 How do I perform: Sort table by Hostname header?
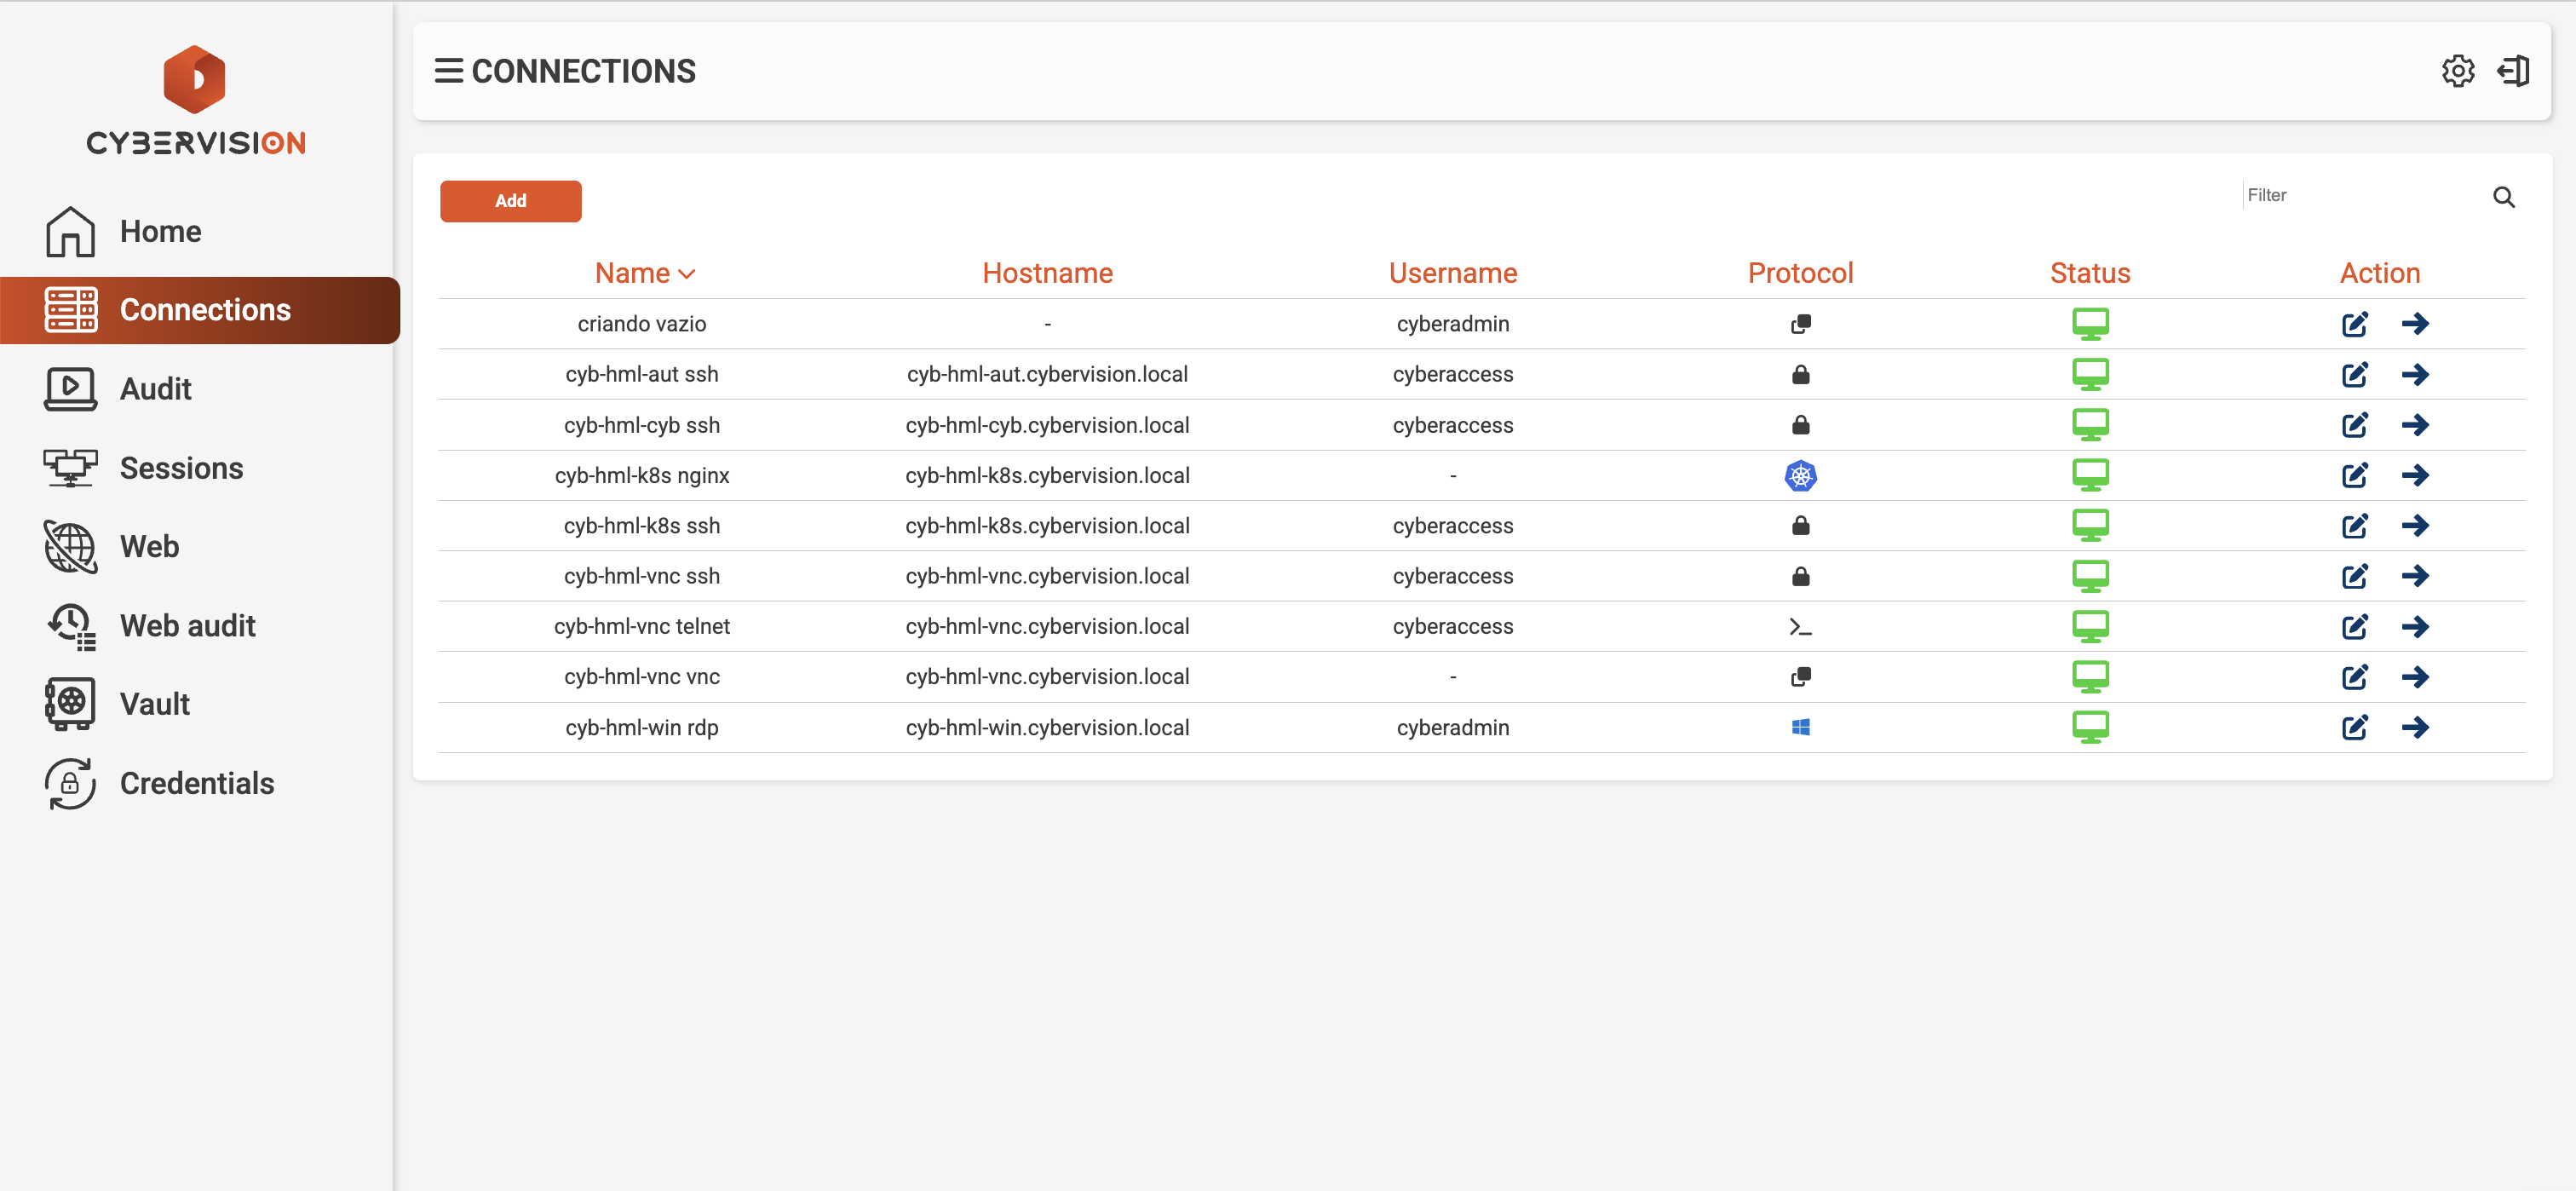1046,273
